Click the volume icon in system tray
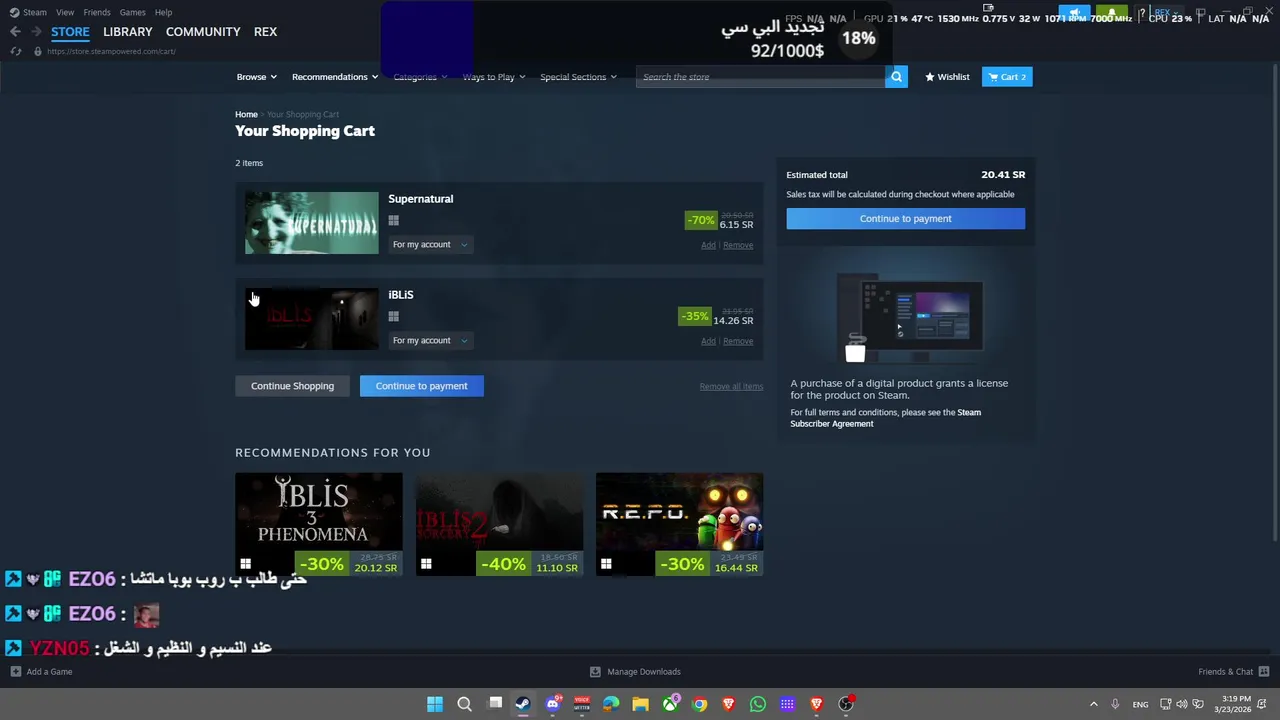The width and height of the screenshot is (1280, 720). coord(1182,704)
